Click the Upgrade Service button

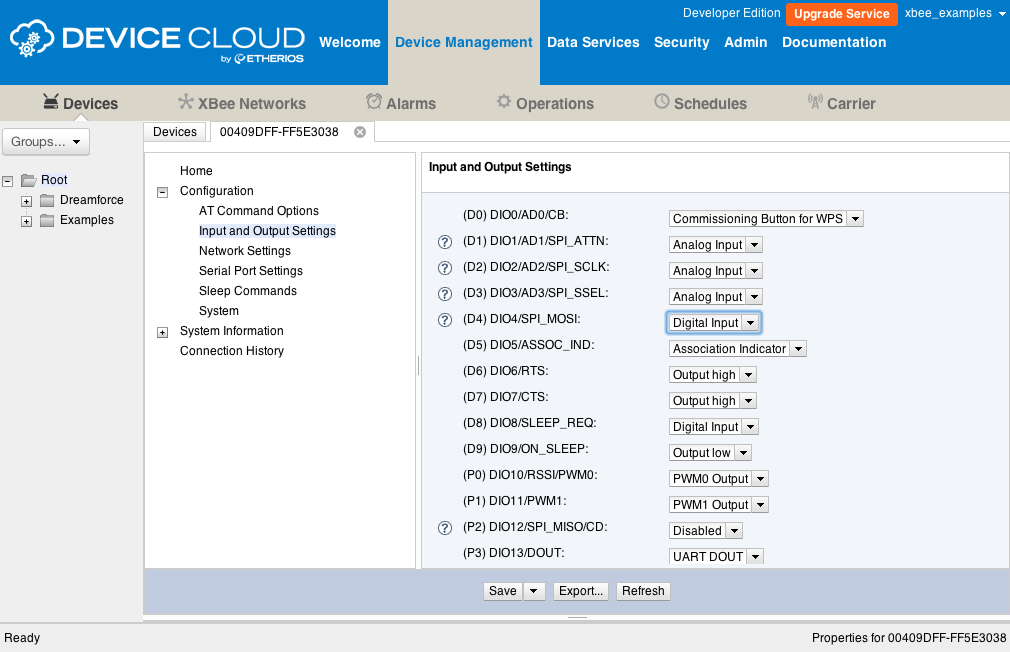[841, 14]
